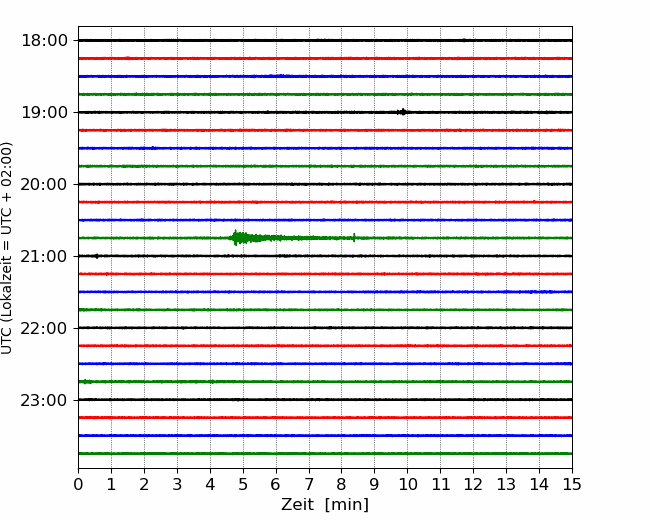Click the x-axis tick label 3
The width and height of the screenshot is (650, 520).
(x=177, y=484)
